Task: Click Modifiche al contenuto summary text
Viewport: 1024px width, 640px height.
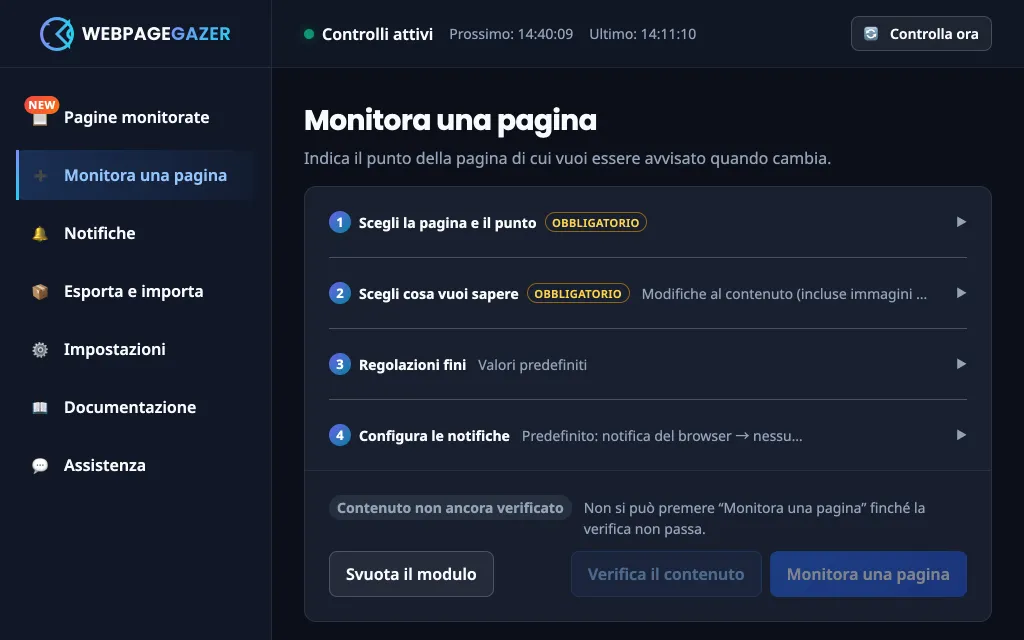Action: (x=784, y=294)
